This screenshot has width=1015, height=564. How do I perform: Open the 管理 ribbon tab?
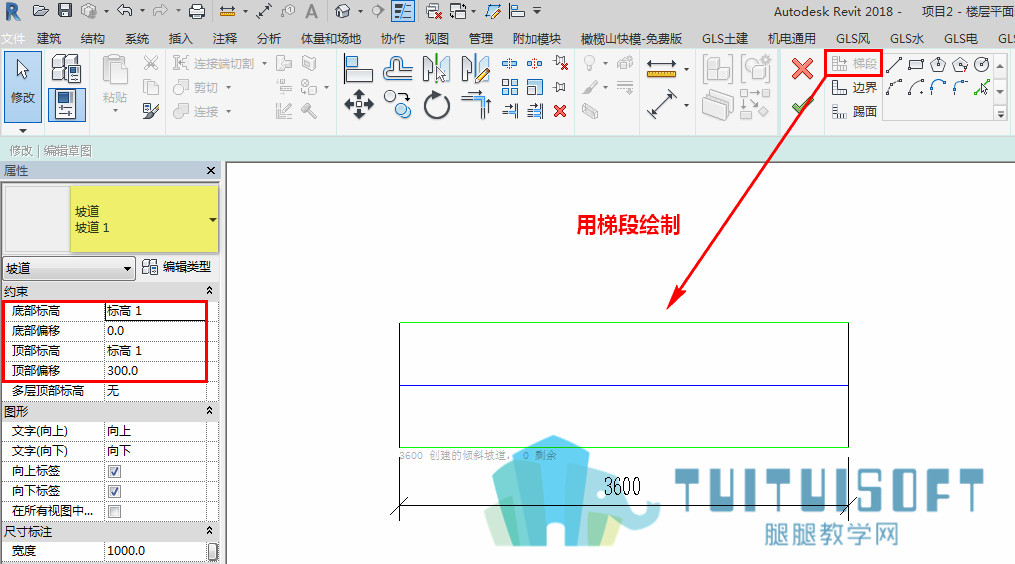pyautogui.click(x=480, y=39)
